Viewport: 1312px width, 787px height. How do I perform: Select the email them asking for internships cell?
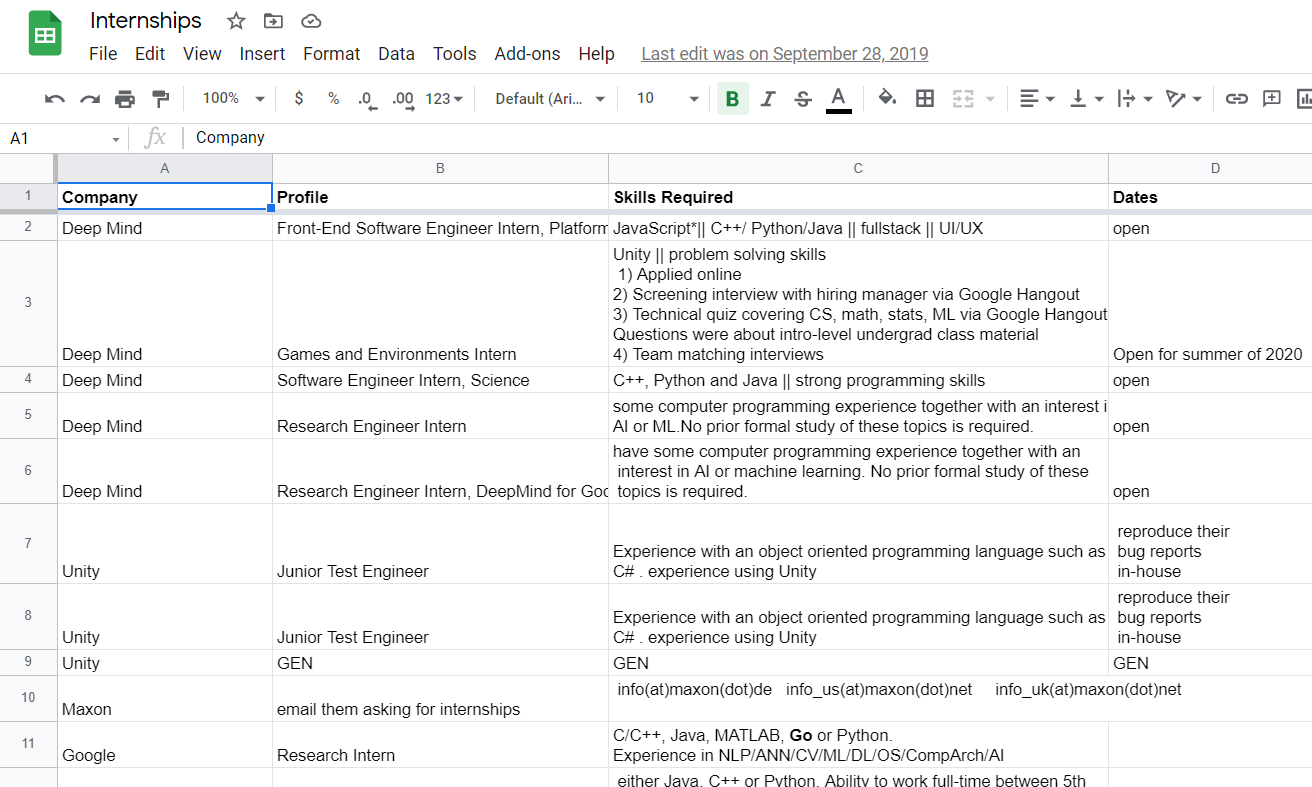[x=440, y=699]
